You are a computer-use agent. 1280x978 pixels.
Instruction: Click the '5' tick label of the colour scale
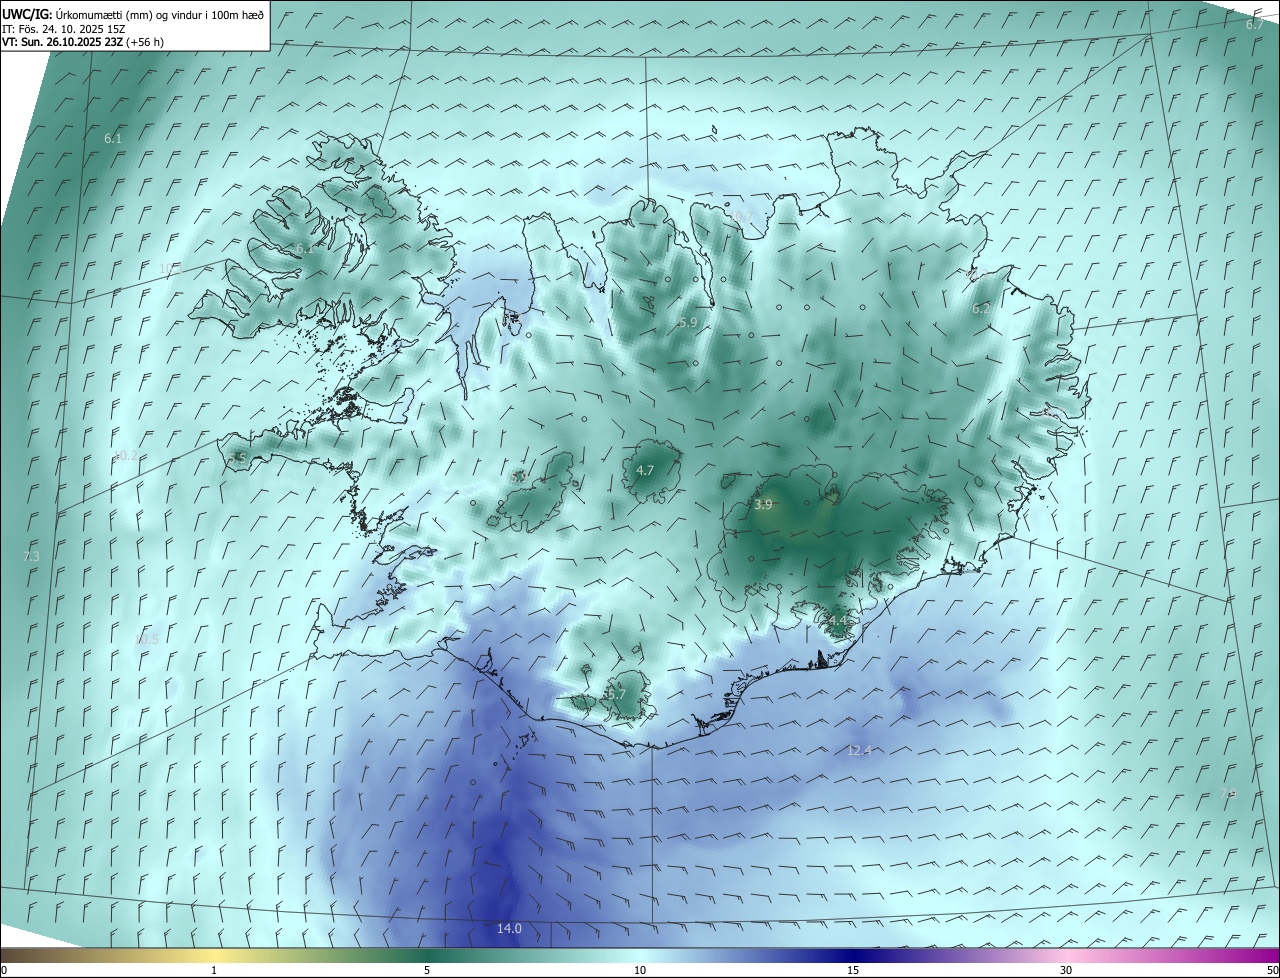pos(427,970)
